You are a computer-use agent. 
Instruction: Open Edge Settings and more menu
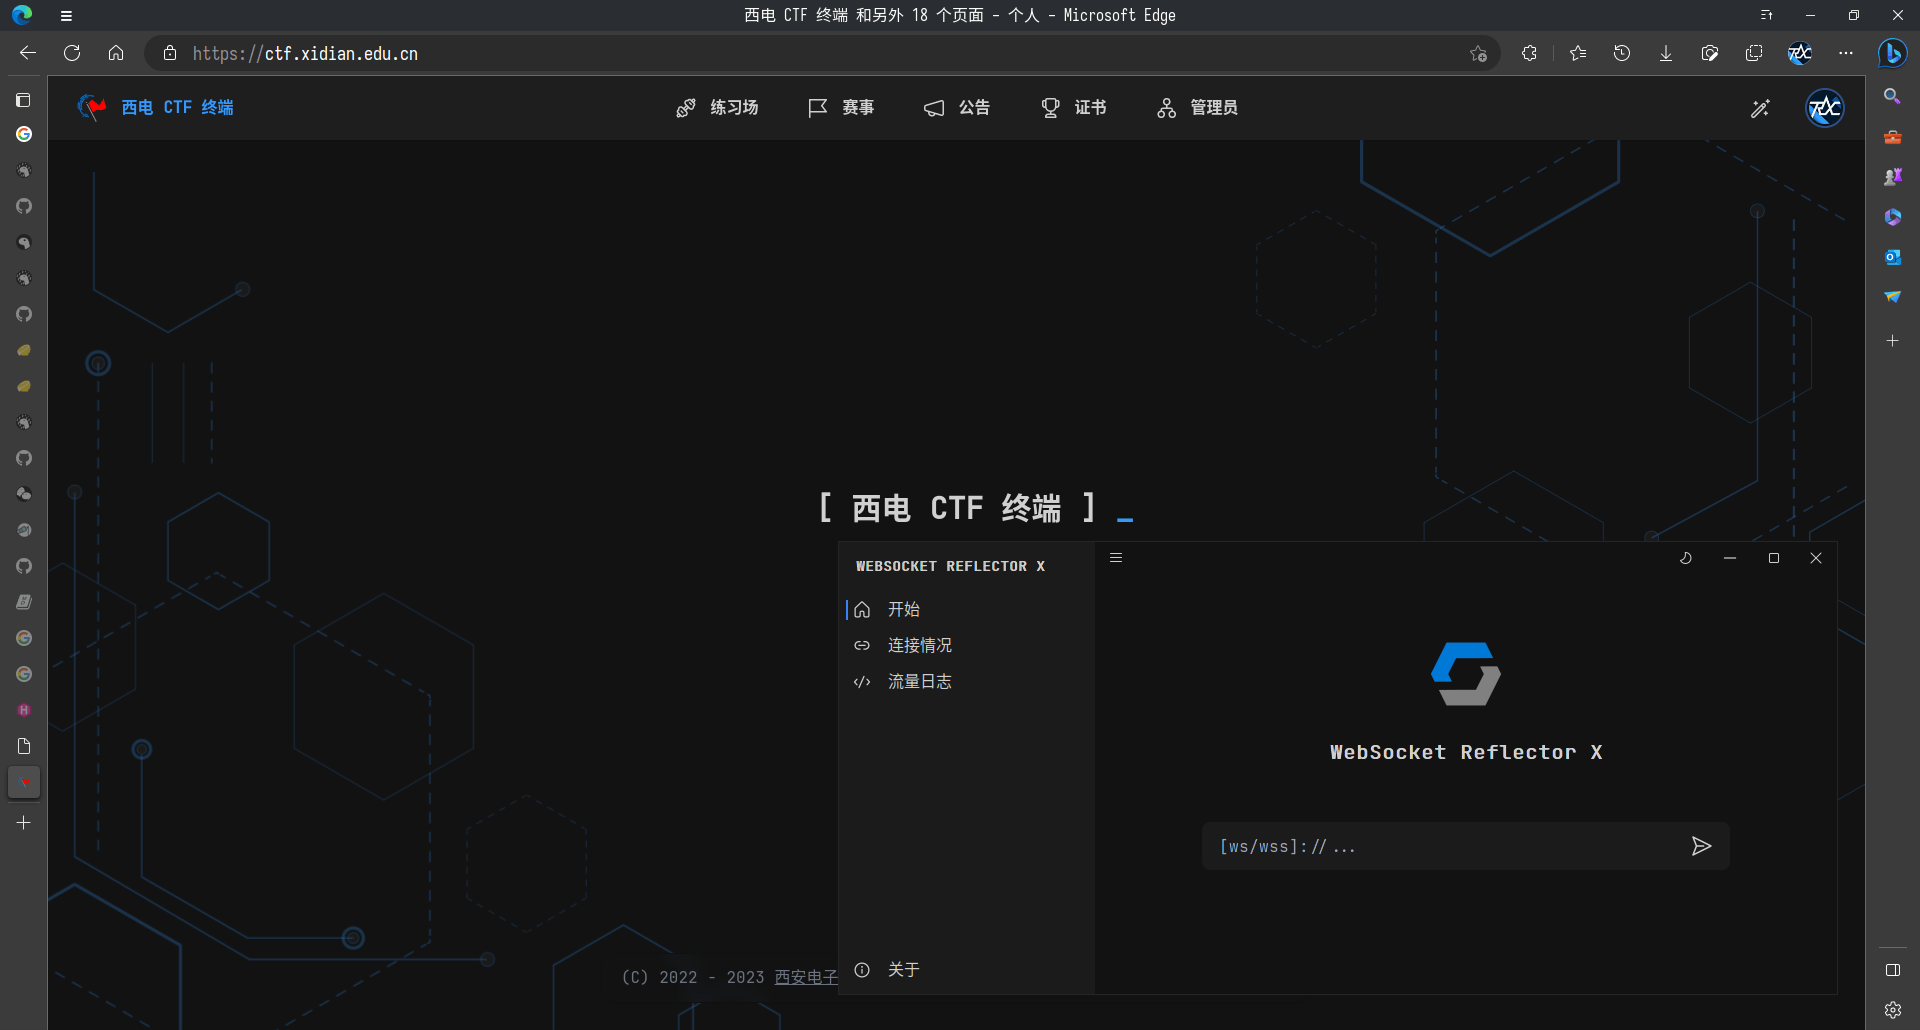[1846, 53]
